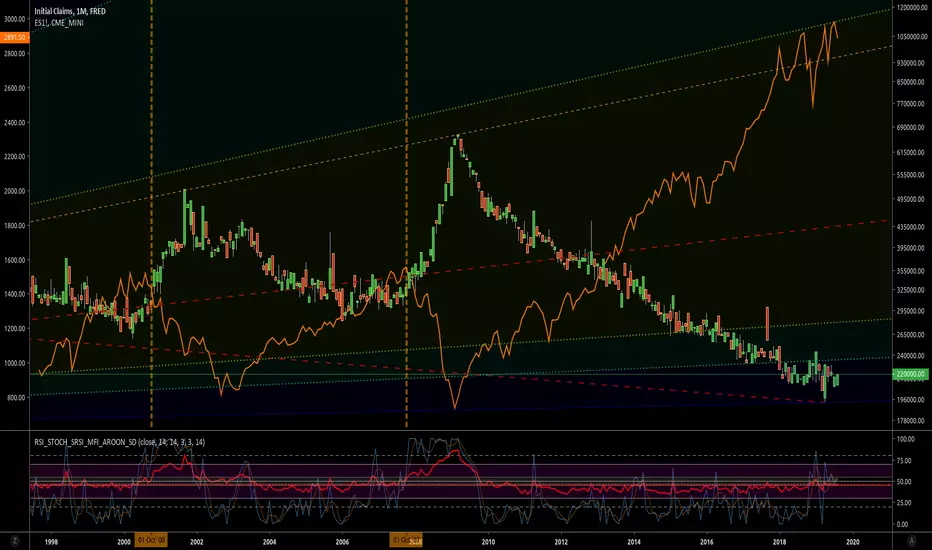Click the 2010 year label on time axis

pos(488,542)
